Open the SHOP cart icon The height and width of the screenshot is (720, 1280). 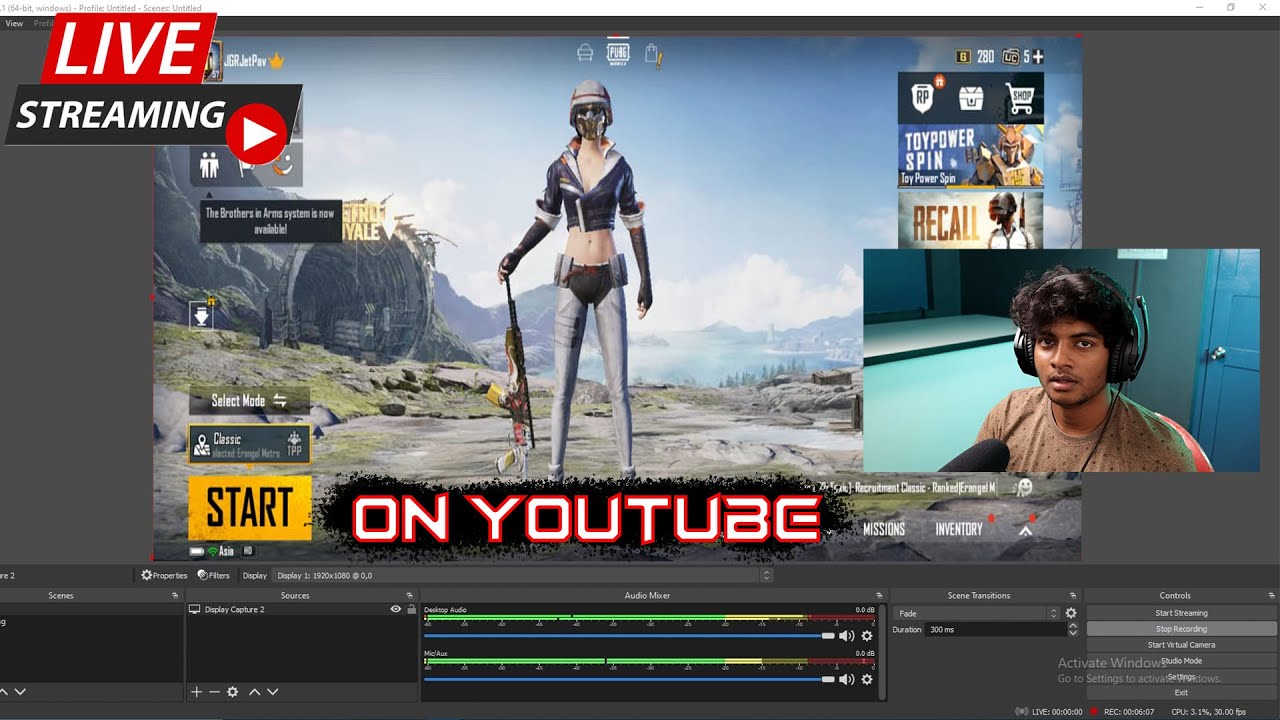1020,98
